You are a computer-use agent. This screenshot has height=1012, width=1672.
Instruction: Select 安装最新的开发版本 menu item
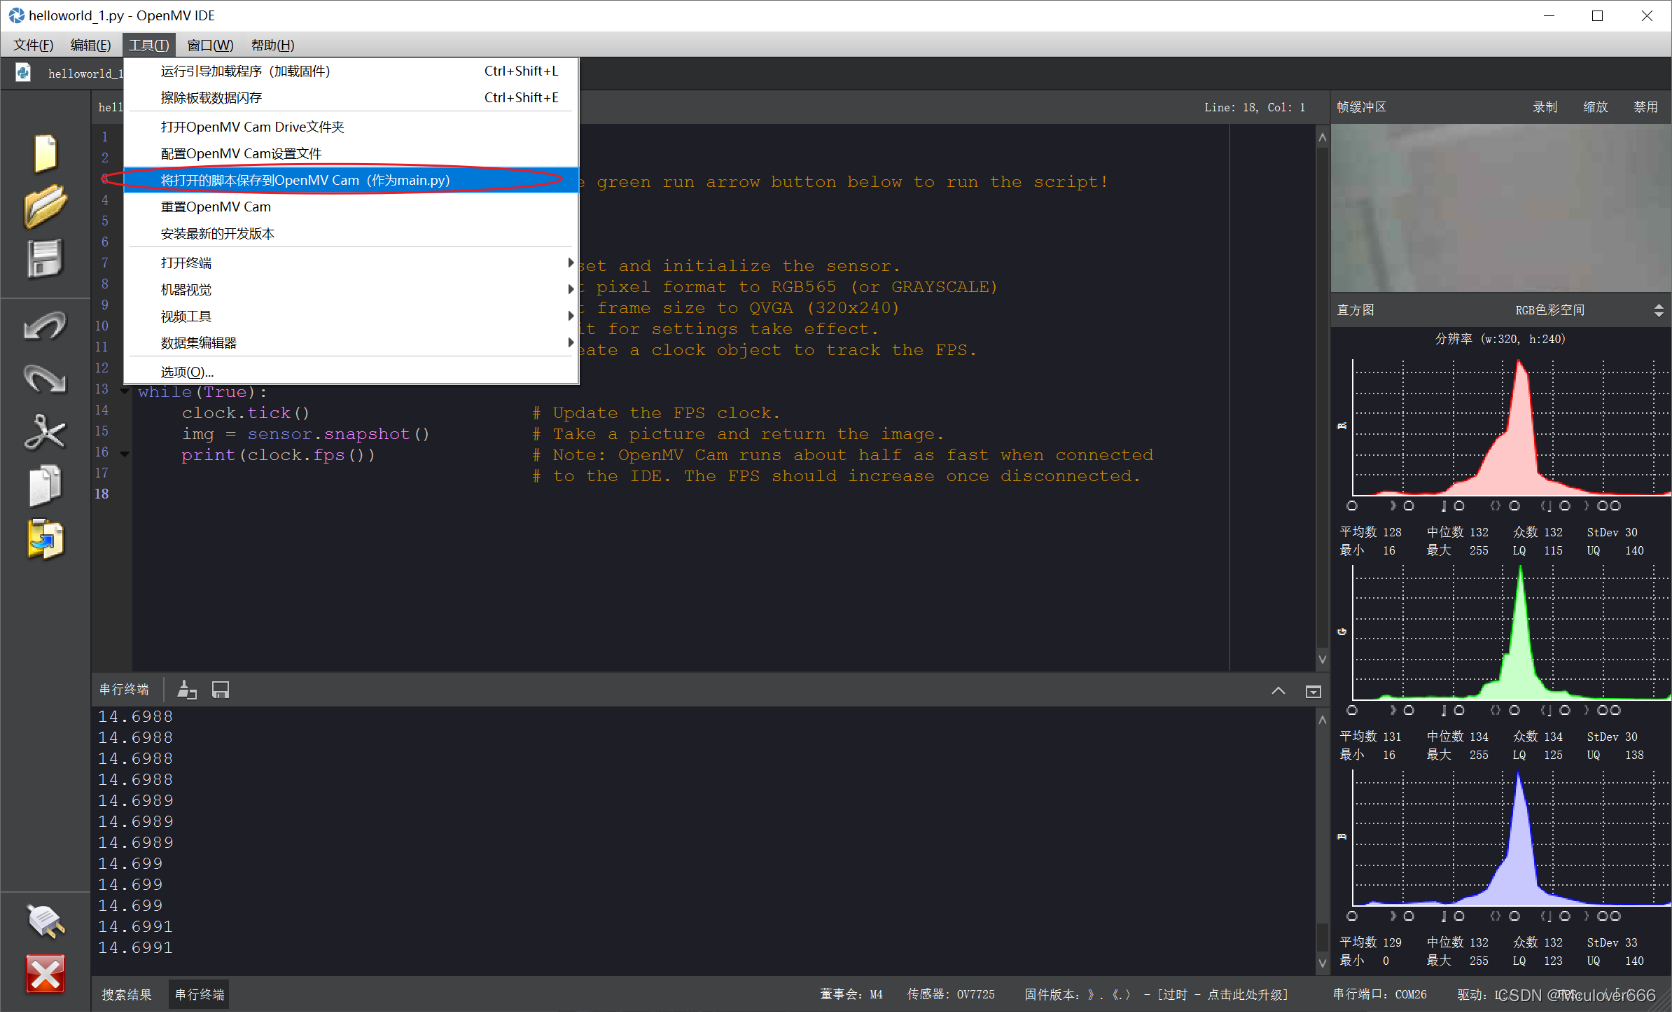point(351,233)
